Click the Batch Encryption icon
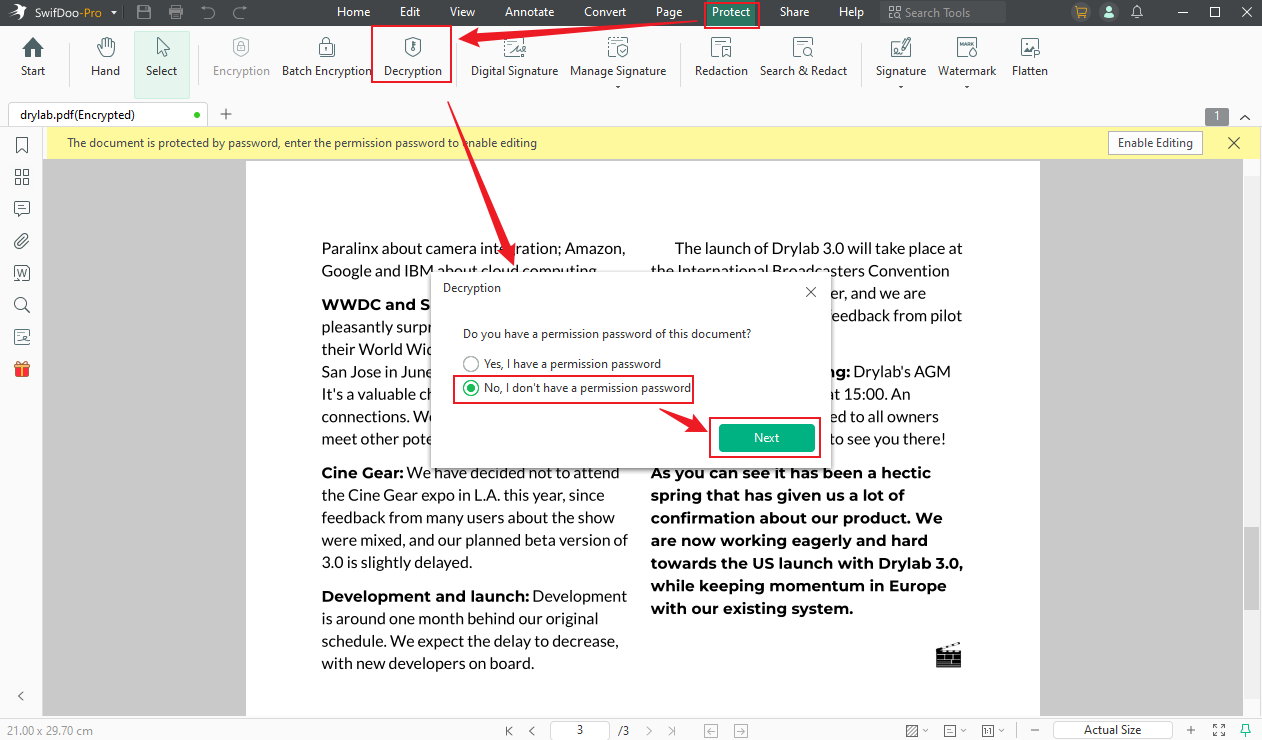This screenshot has height=740, width=1262. click(326, 55)
